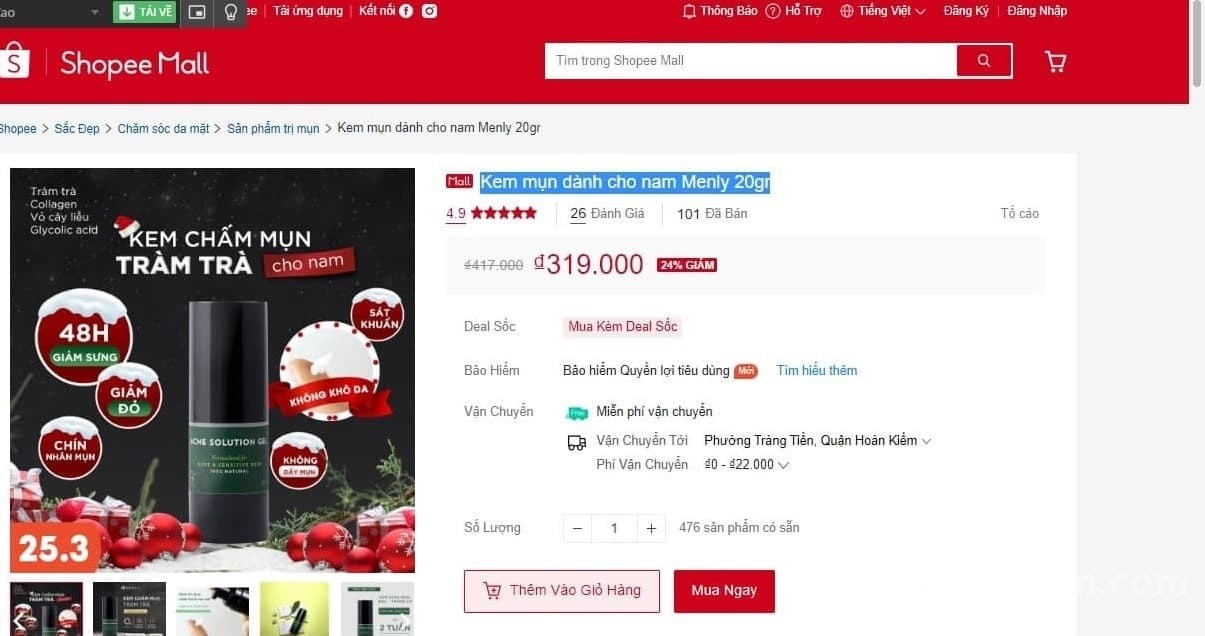Focus the Tìm trong Shopee Mall search field
The width and height of the screenshot is (1205, 636).
pos(750,61)
